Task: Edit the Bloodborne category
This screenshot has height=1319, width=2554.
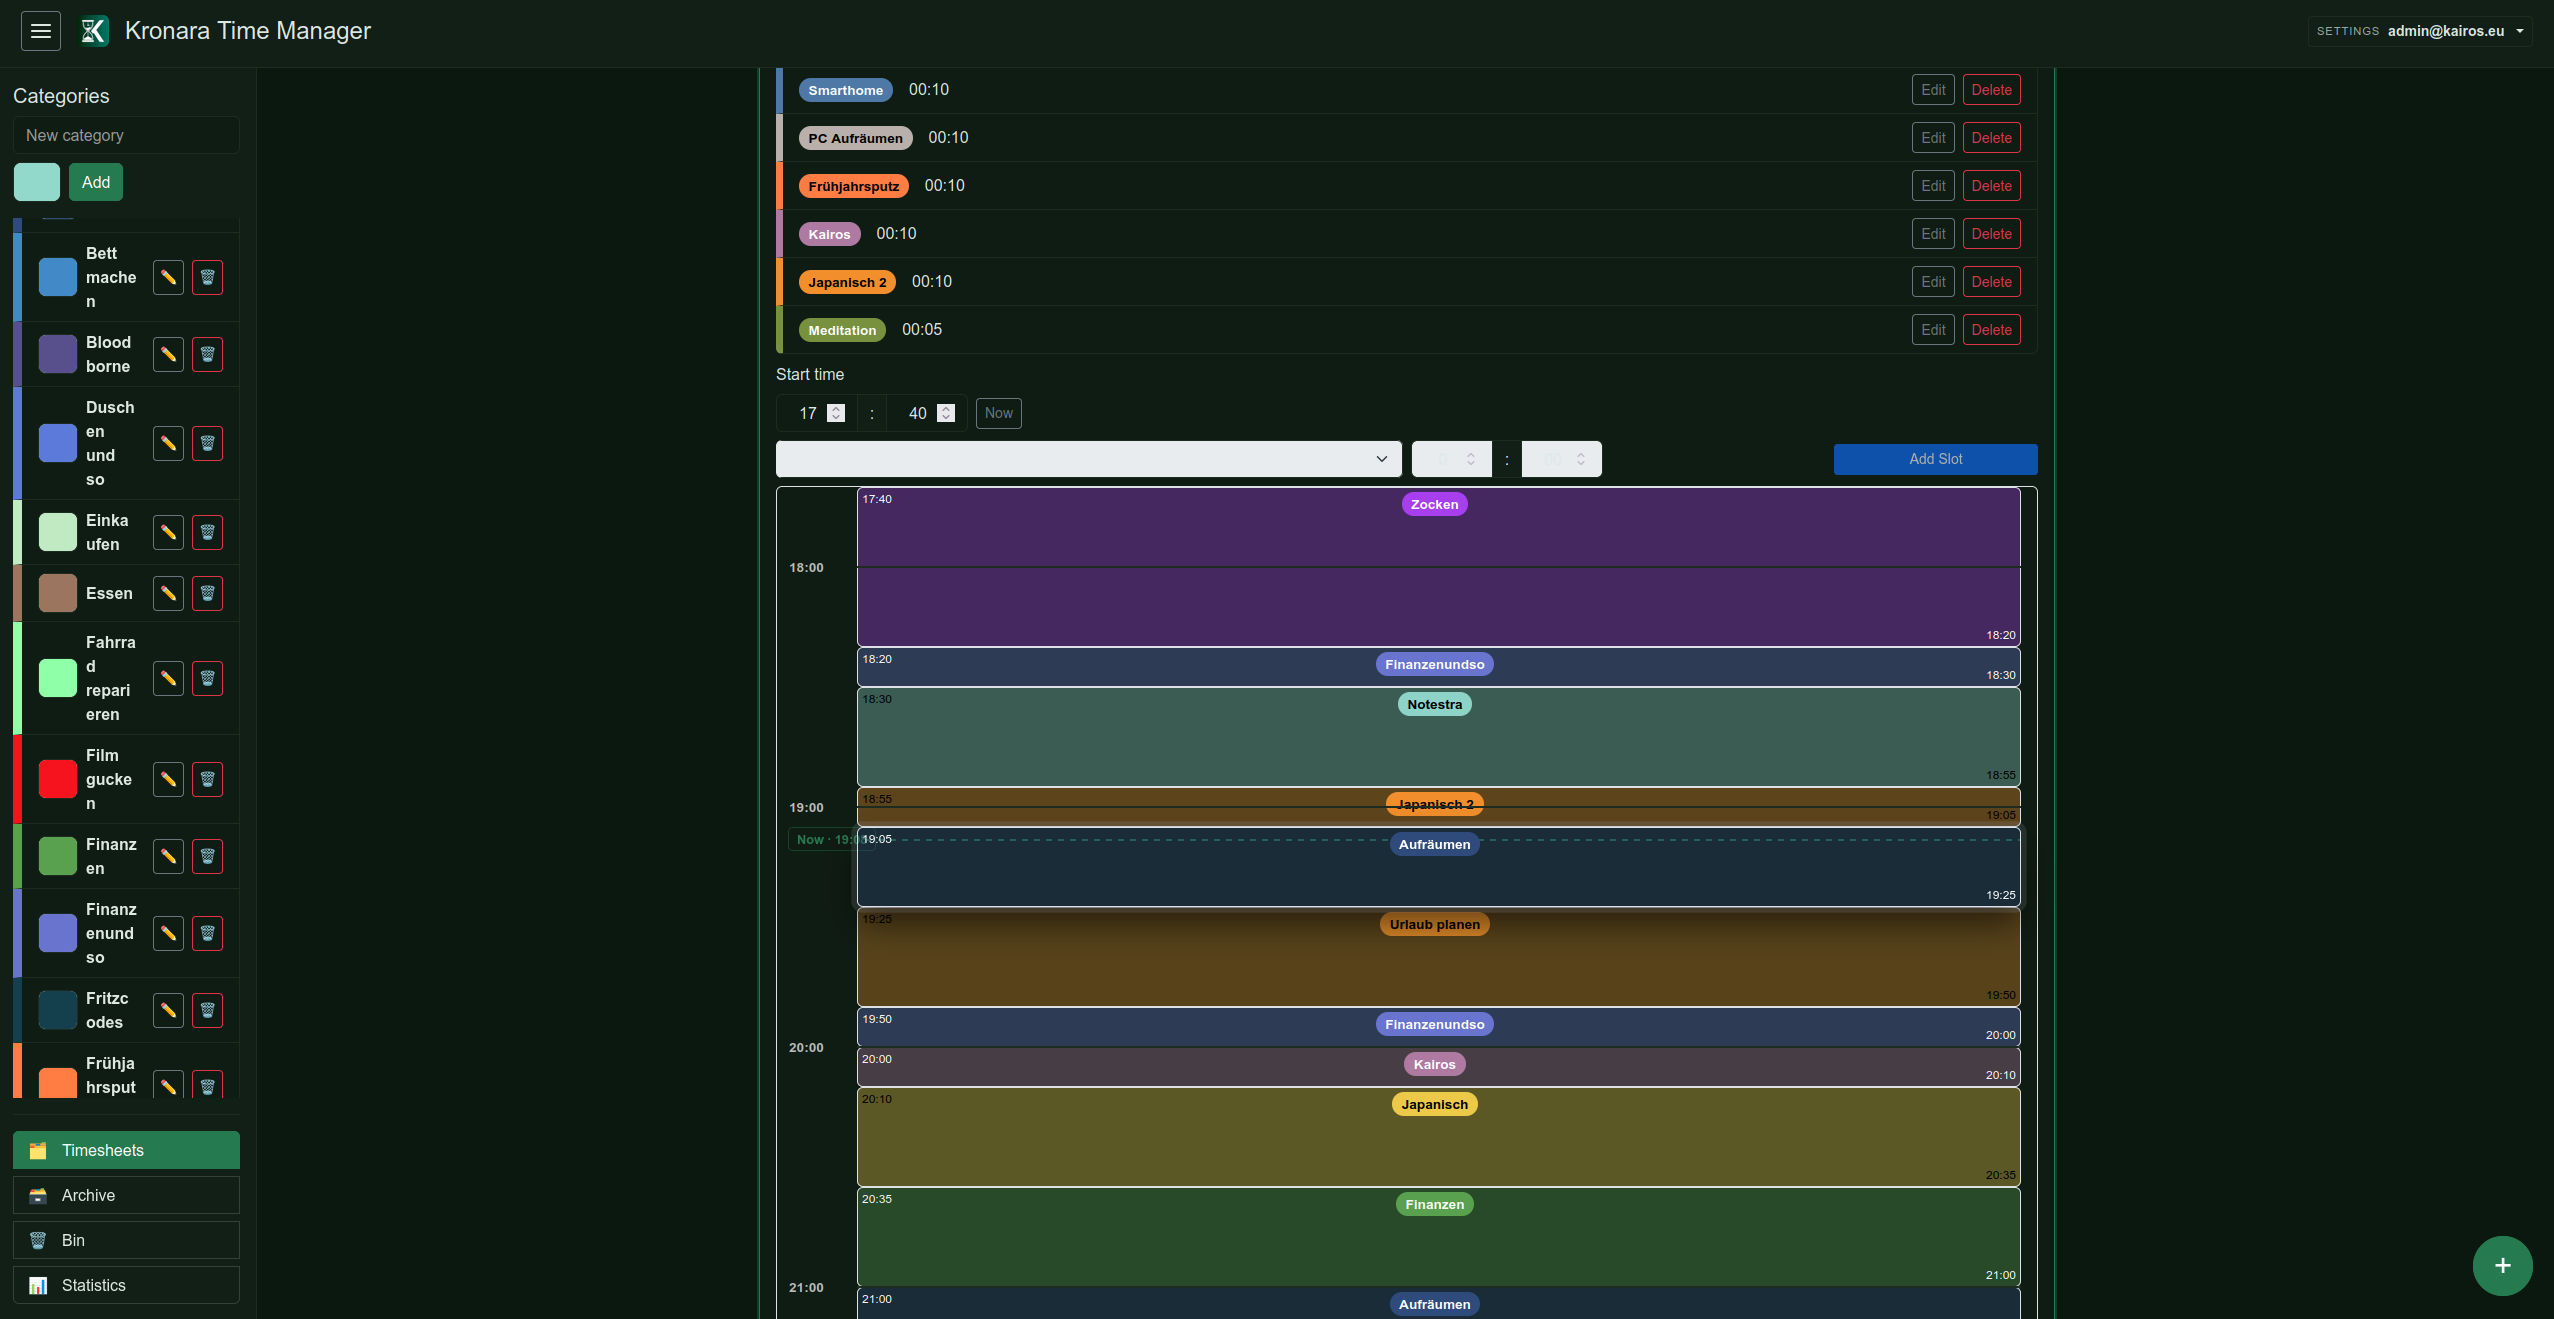Action: pos(168,354)
